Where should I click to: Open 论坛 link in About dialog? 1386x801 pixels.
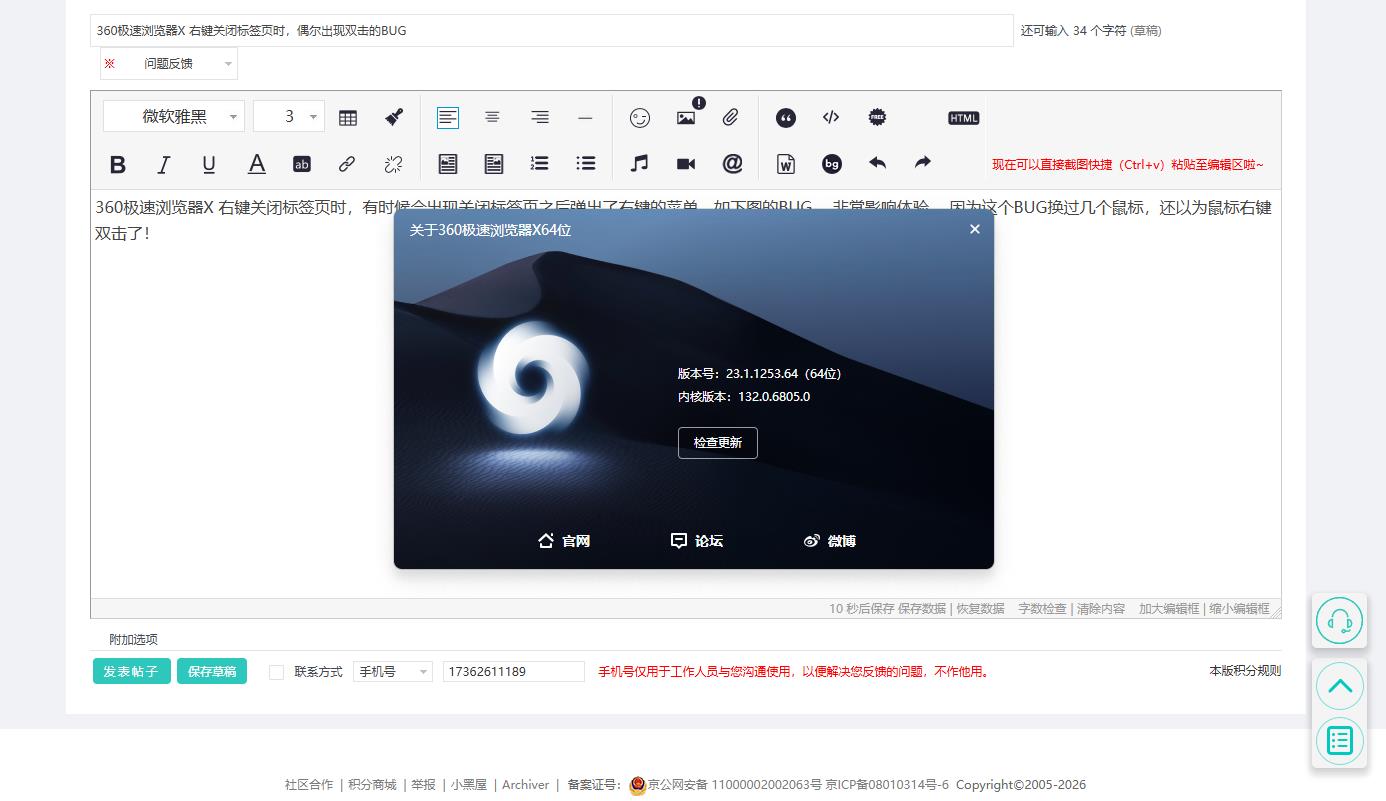[x=697, y=541]
